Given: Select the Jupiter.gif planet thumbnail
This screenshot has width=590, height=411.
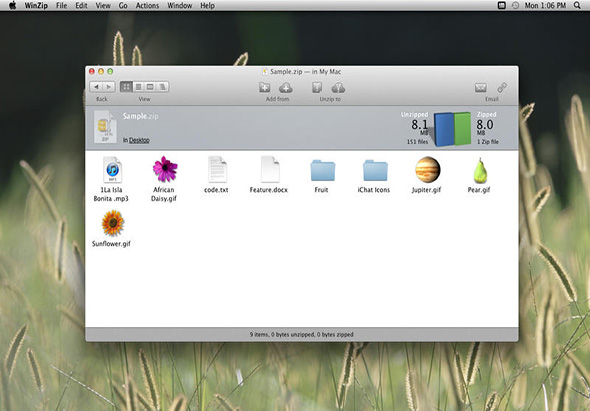Looking at the screenshot, I should click(427, 169).
